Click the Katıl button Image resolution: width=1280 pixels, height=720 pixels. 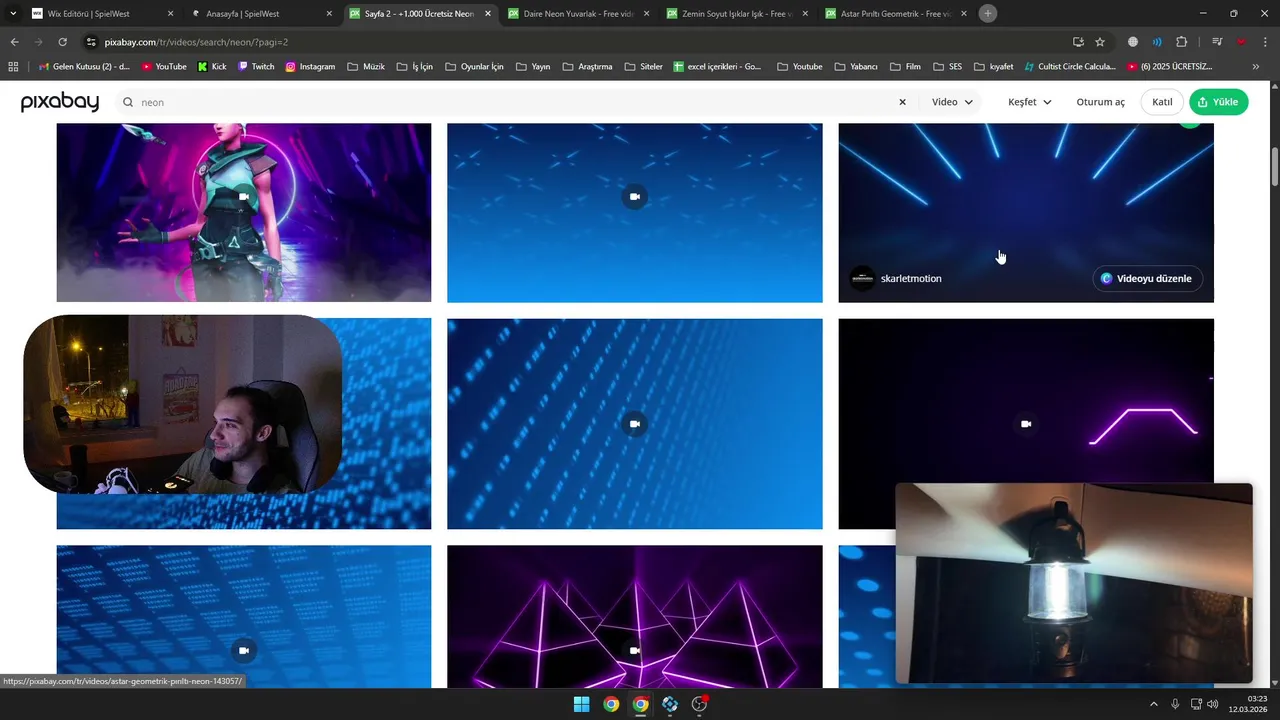[x=1162, y=102]
